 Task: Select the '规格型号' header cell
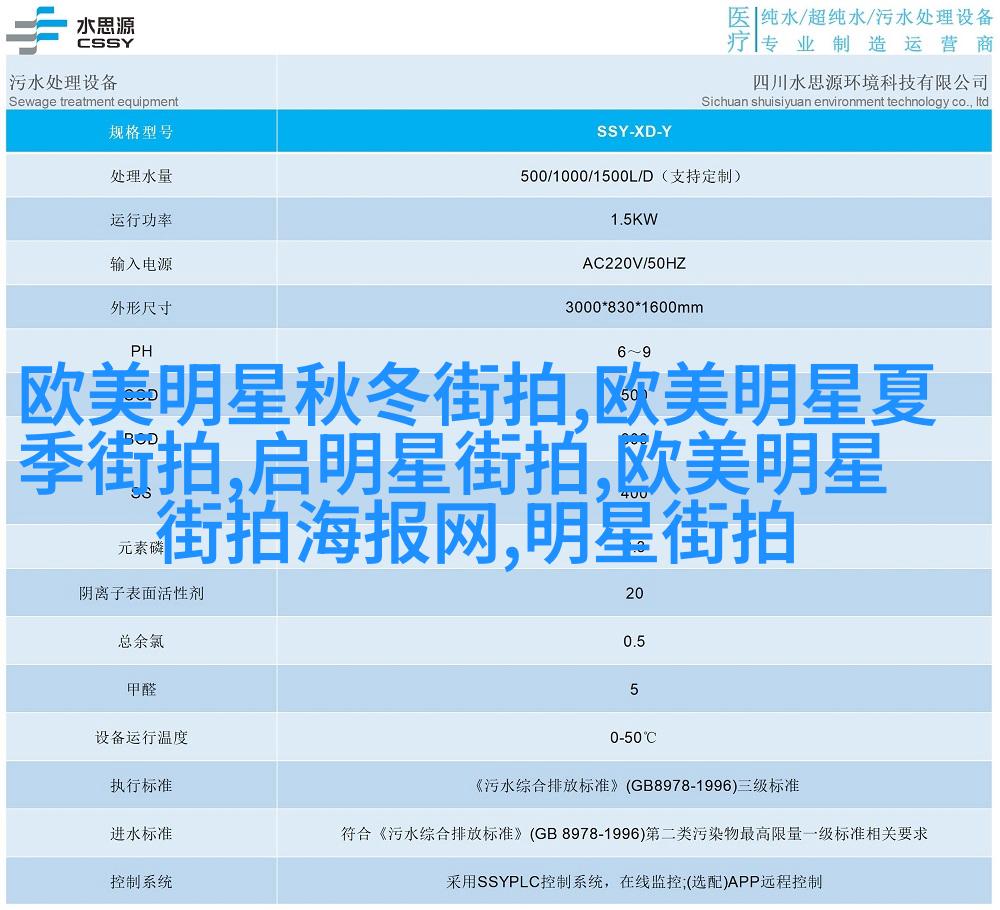[x=141, y=132]
